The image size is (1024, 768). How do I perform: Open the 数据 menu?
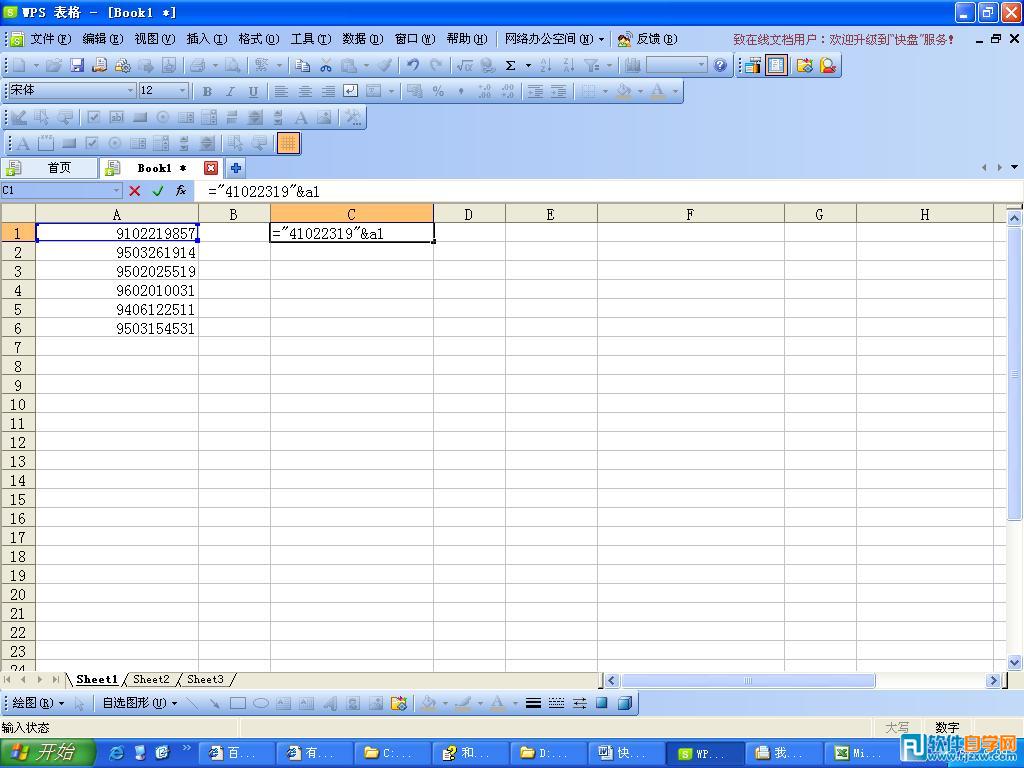pos(362,39)
